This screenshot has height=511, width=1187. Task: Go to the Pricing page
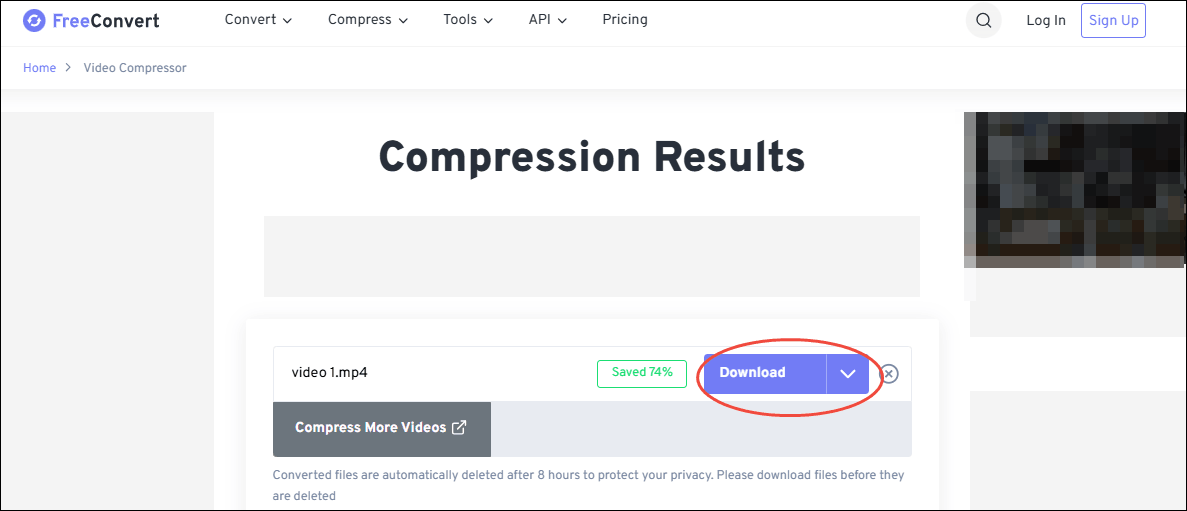[625, 20]
